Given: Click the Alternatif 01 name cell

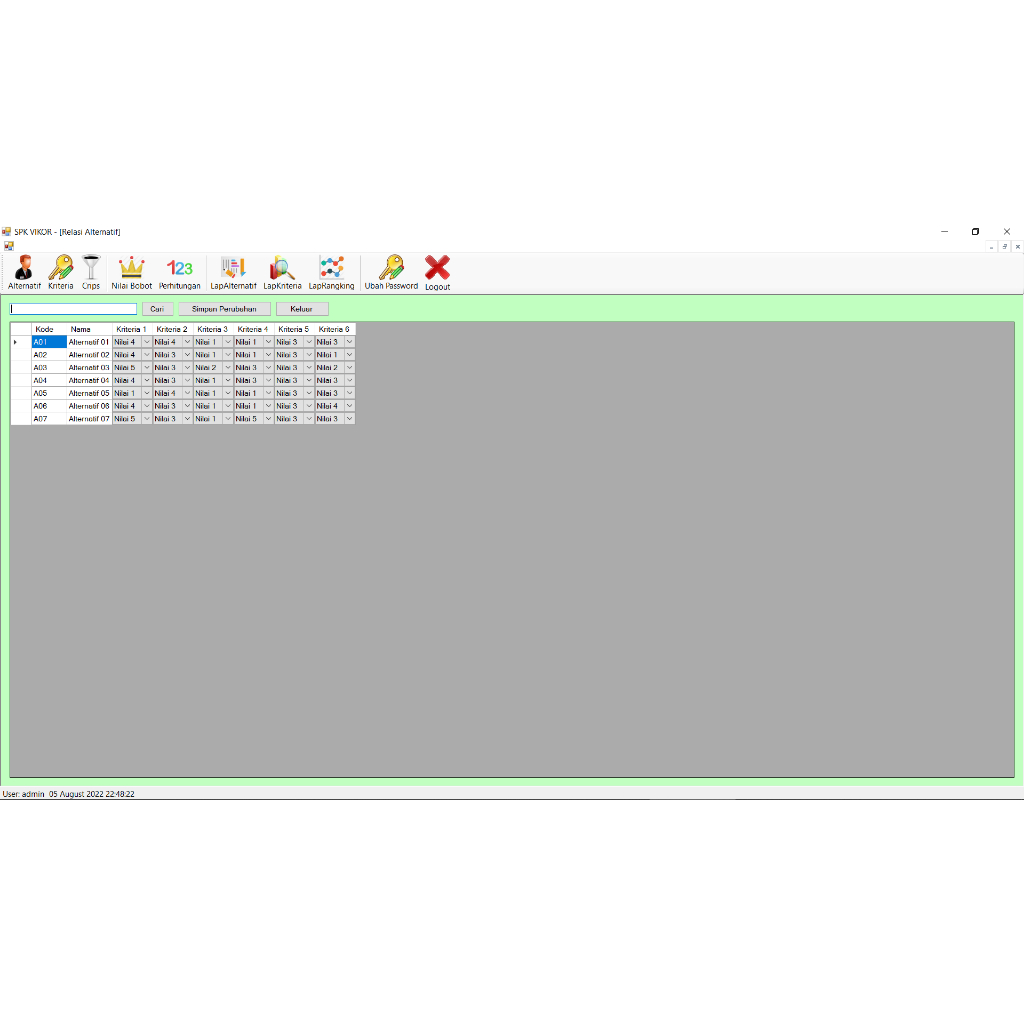Looking at the screenshot, I should [x=89, y=342].
